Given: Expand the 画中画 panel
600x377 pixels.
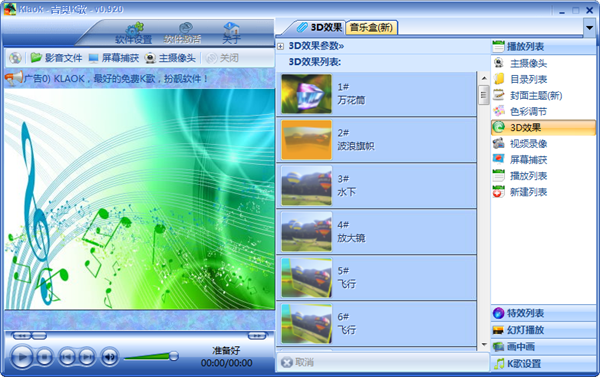Looking at the screenshot, I should (543, 347).
